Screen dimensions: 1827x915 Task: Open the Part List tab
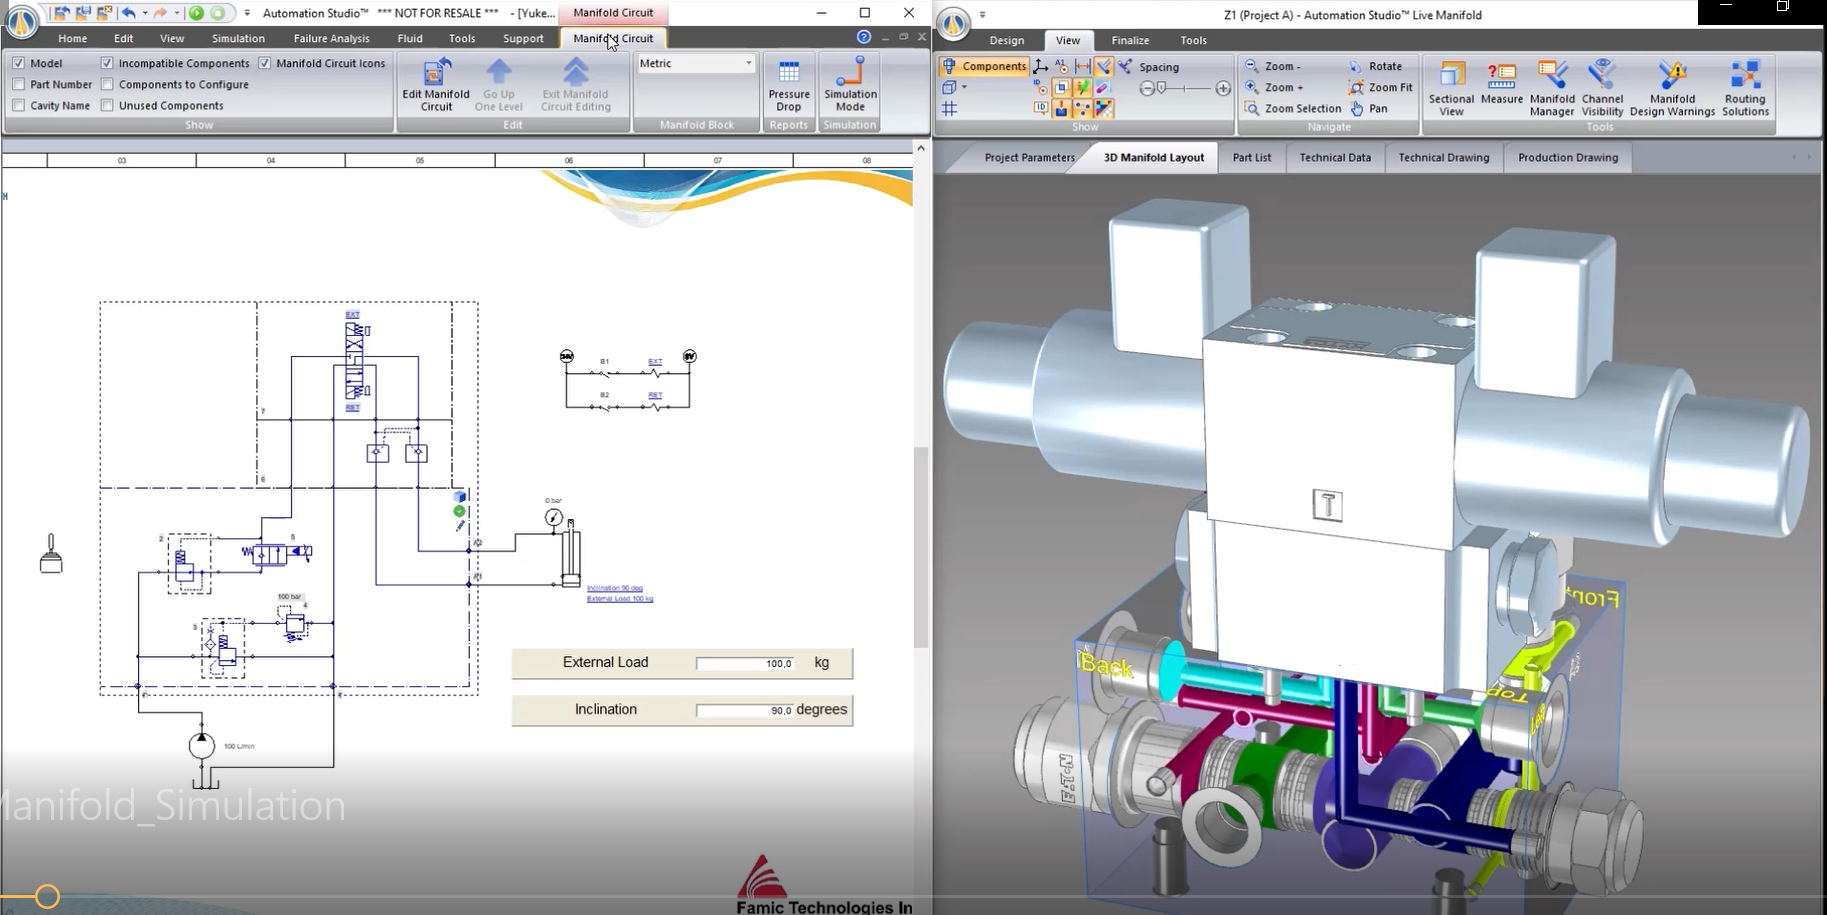1251,157
